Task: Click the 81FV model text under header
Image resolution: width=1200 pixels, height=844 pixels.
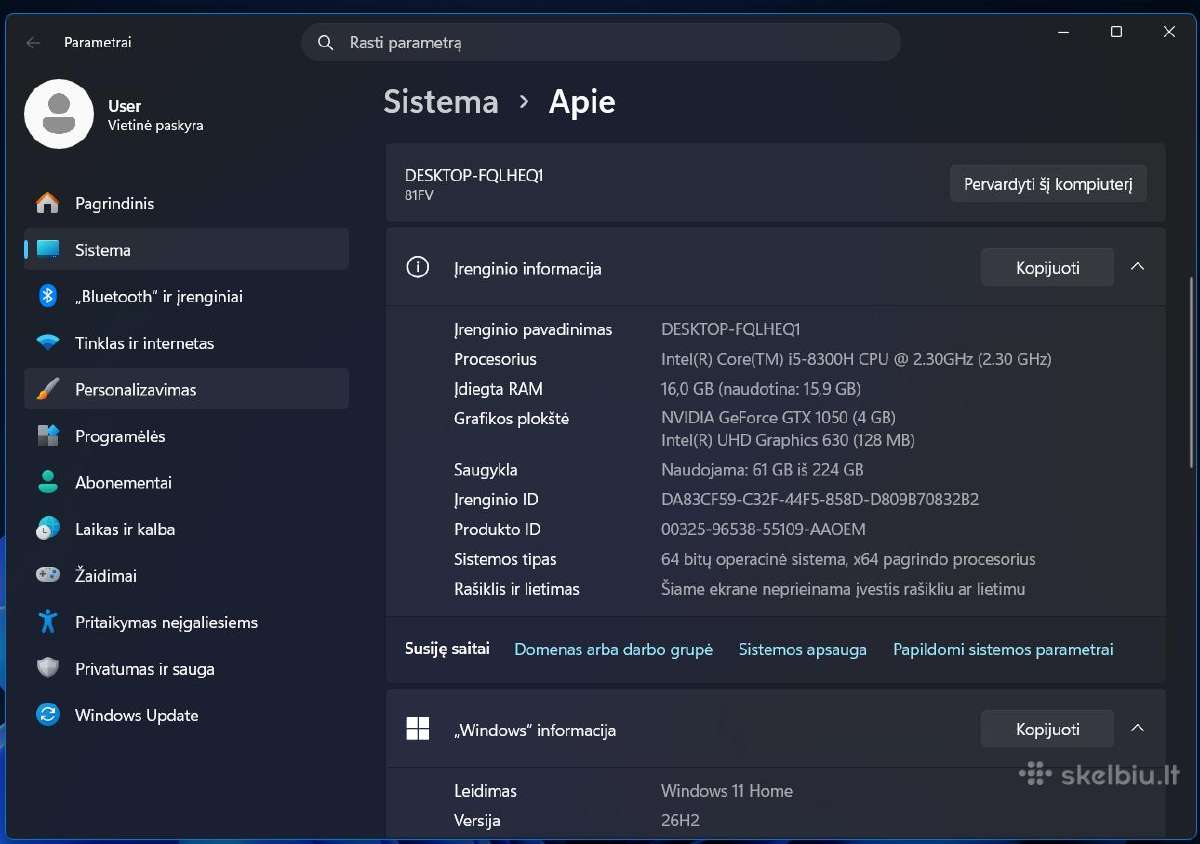Action: (419, 195)
